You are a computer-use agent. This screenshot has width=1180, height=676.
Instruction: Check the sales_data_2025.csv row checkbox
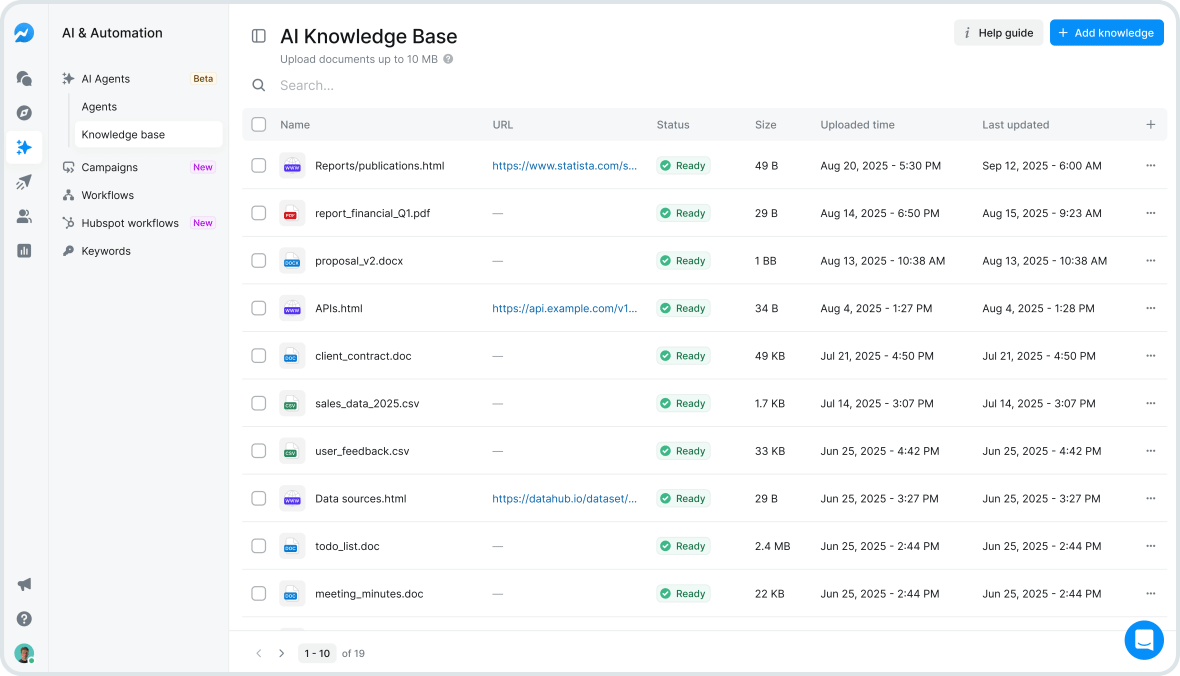[x=259, y=403]
